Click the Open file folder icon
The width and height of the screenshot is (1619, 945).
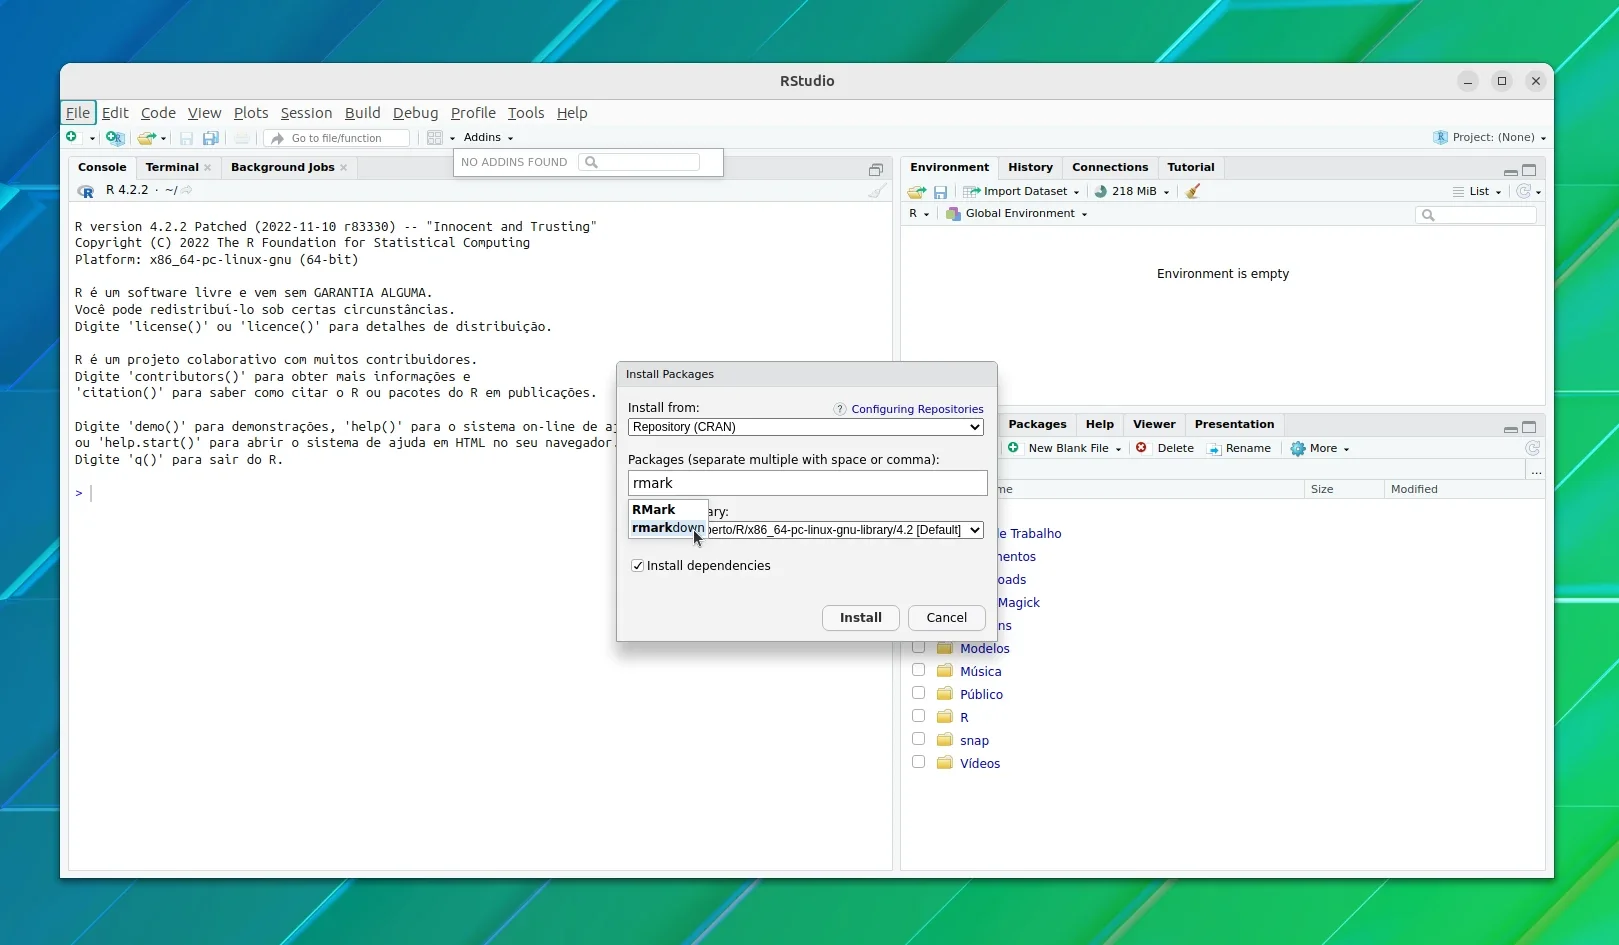click(x=147, y=138)
